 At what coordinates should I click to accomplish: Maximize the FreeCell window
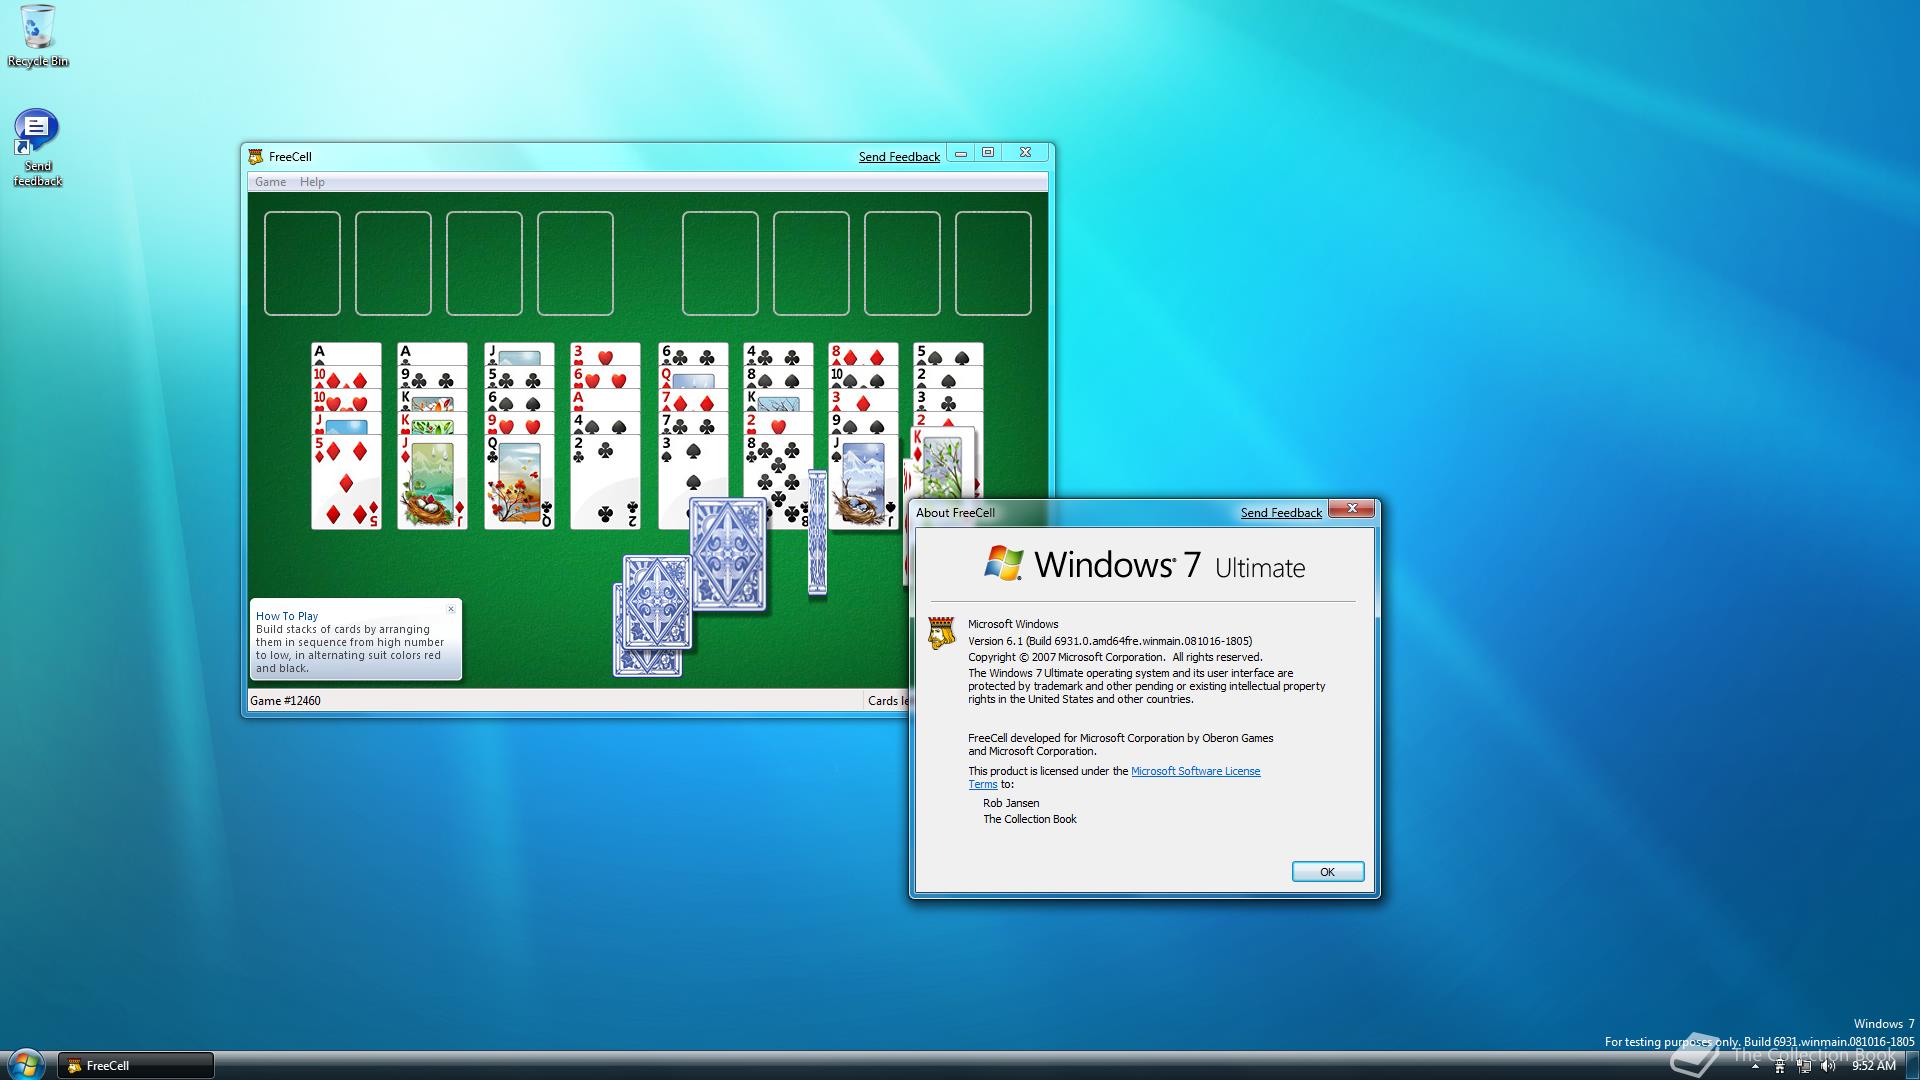click(x=988, y=153)
